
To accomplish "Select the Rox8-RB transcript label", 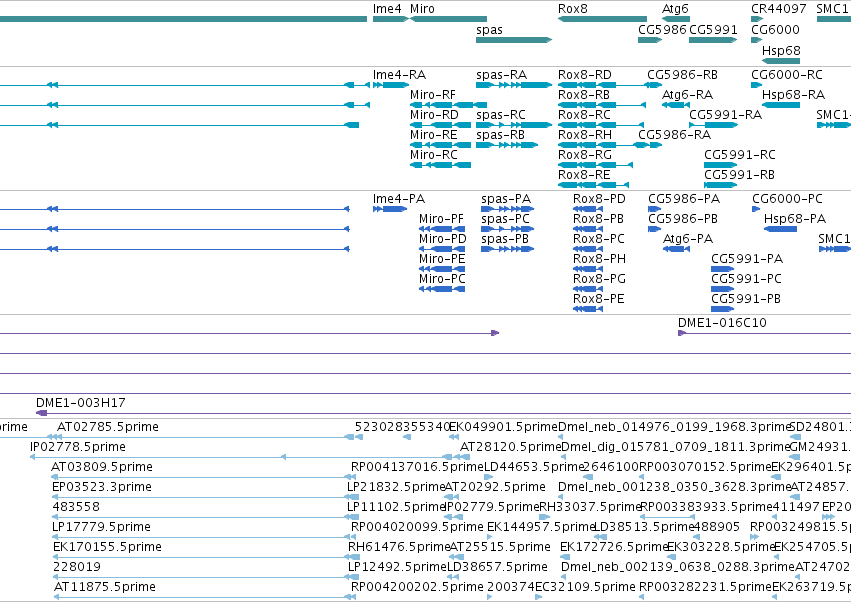I will click(x=584, y=95).
